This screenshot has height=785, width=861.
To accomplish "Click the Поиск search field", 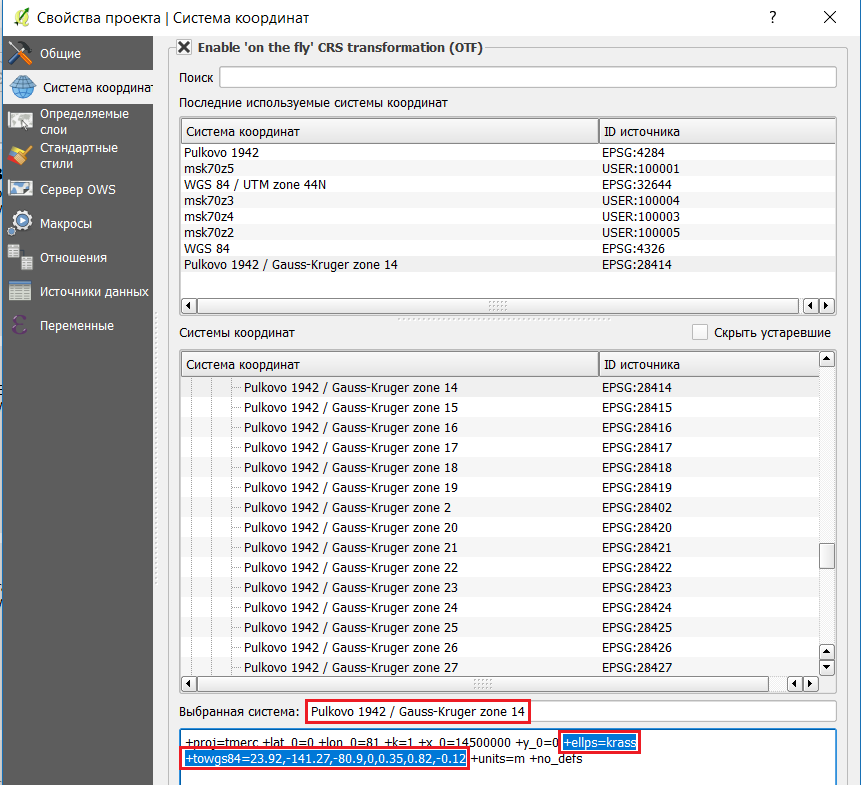I will (528, 77).
